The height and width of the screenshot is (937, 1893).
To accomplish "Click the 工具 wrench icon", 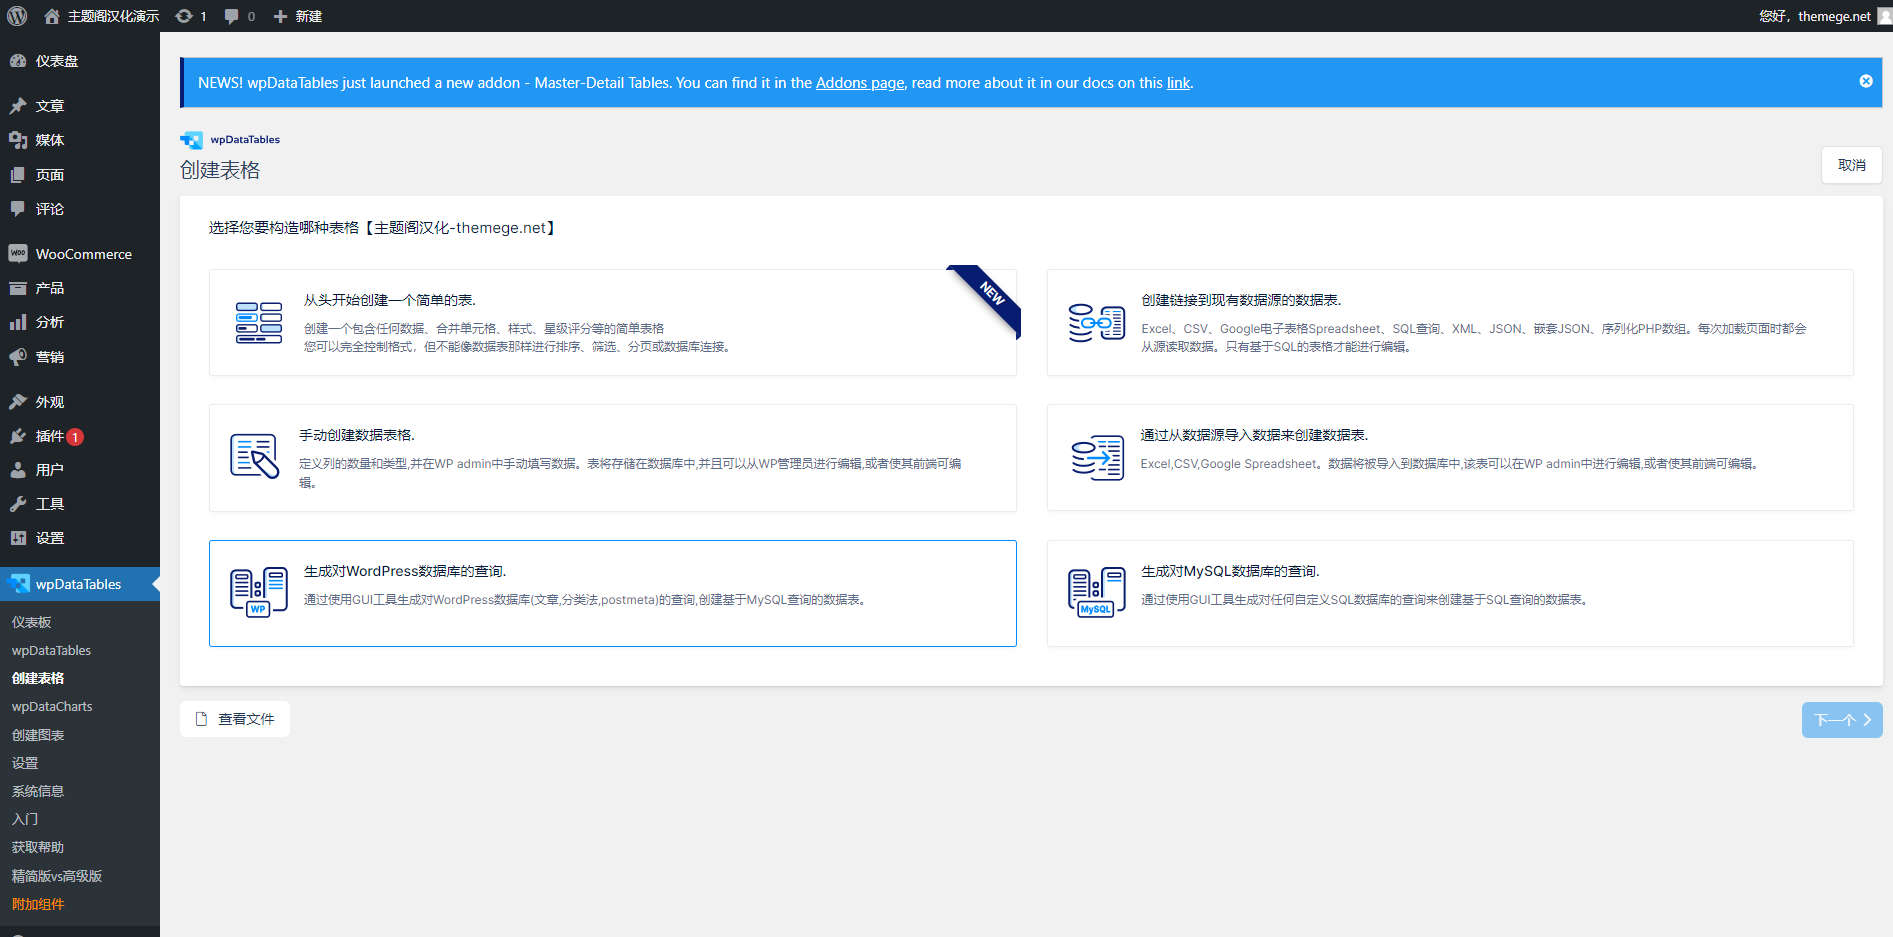I will click(x=18, y=504).
